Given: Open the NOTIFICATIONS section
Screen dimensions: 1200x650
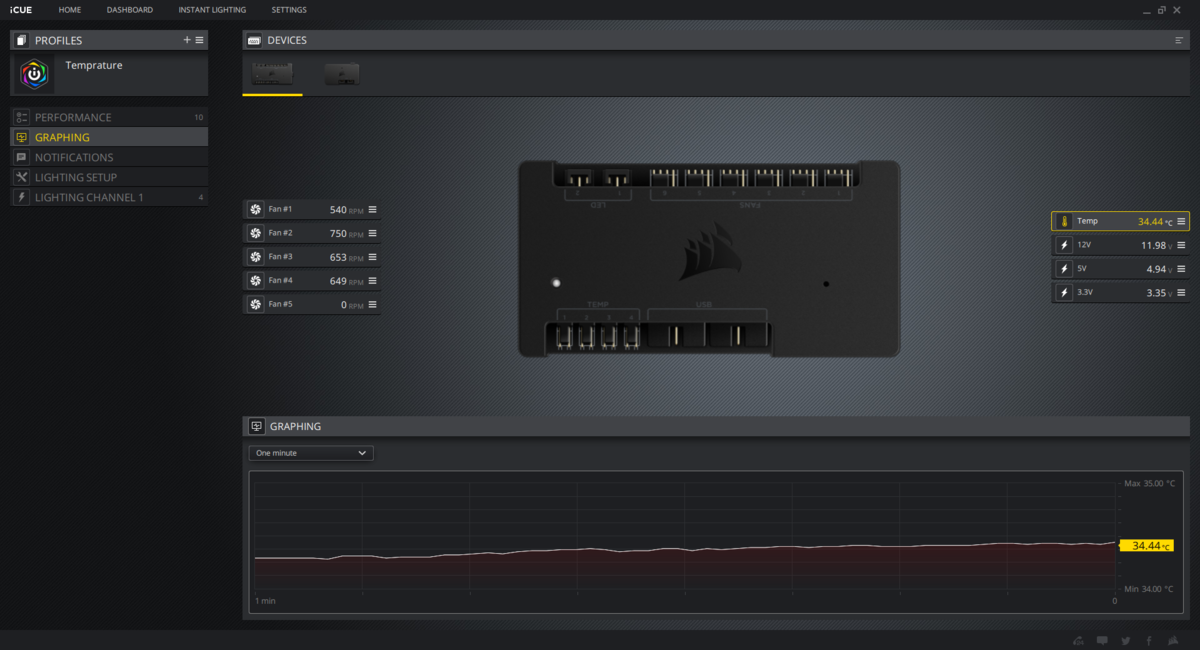Looking at the screenshot, I should click(x=109, y=157).
